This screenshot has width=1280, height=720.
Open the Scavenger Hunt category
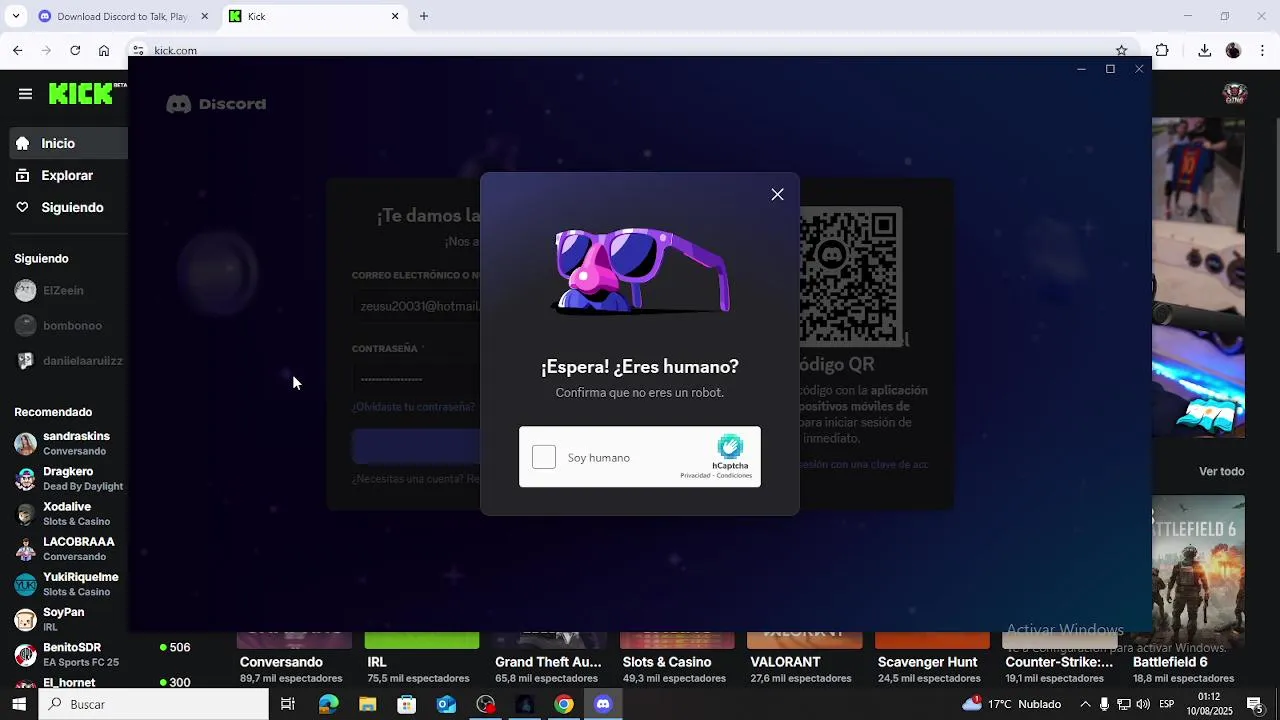(927, 662)
